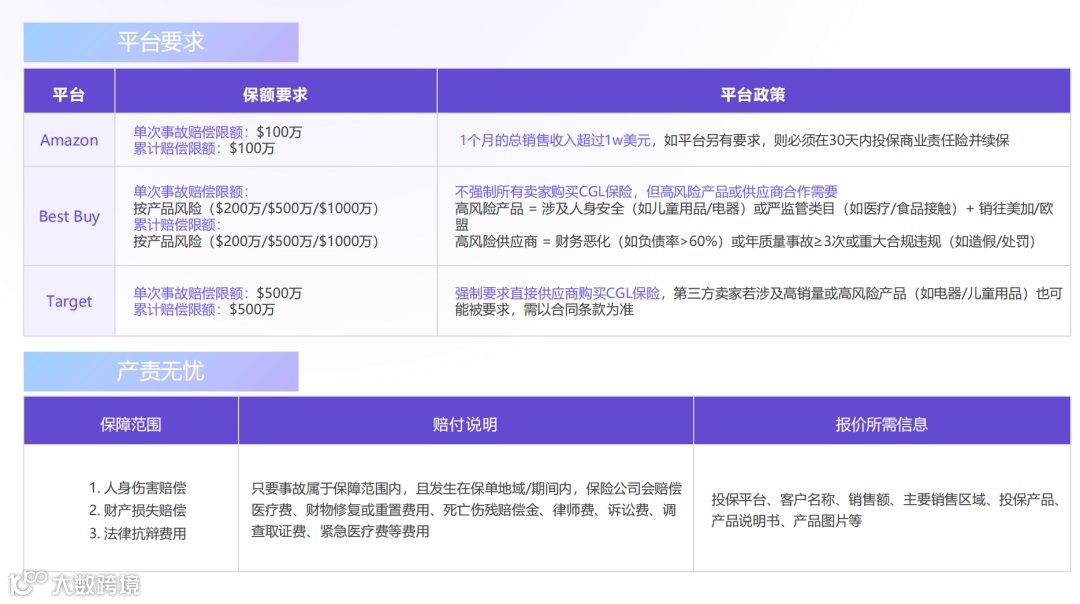Screen dimensions: 1080x604
Task: Click list item 3. 法律抗辩费用
Action: tap(138, 533)
